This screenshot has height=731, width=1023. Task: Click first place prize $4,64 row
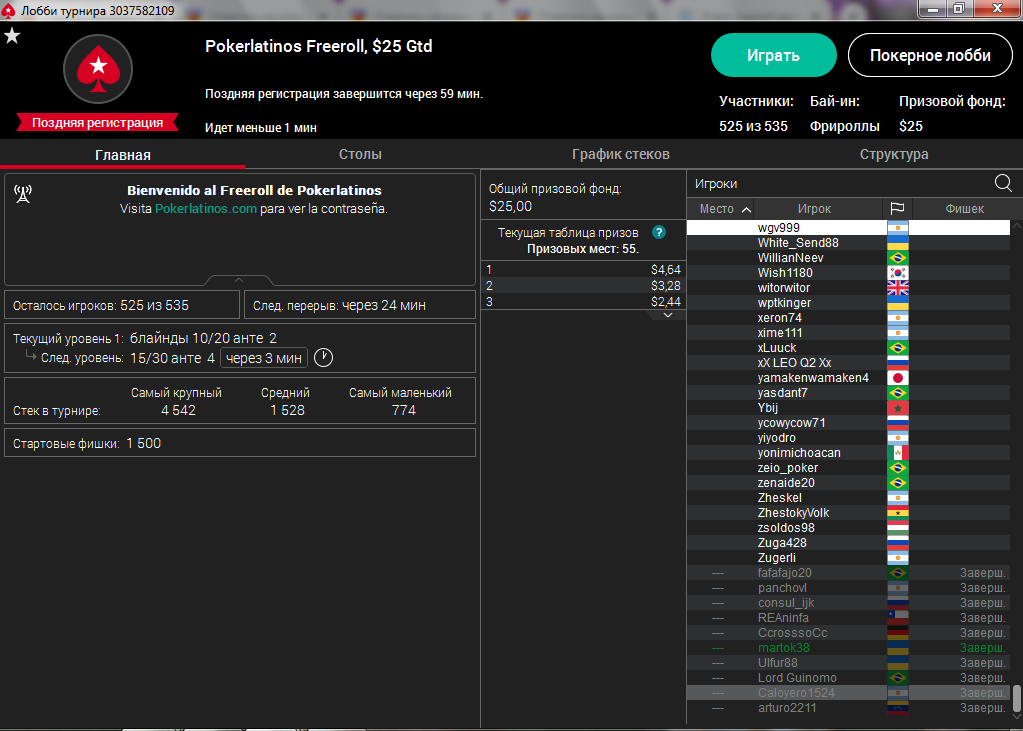(583, 270)
